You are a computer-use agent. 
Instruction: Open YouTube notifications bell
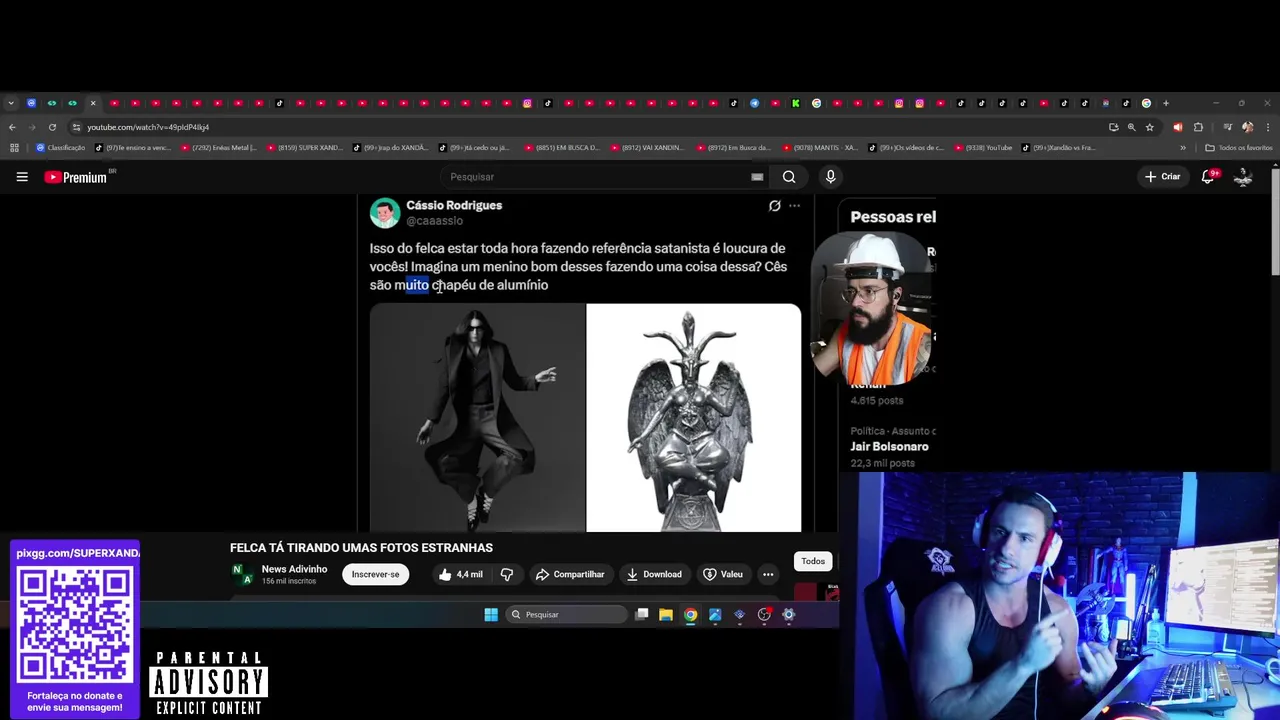1208,177
